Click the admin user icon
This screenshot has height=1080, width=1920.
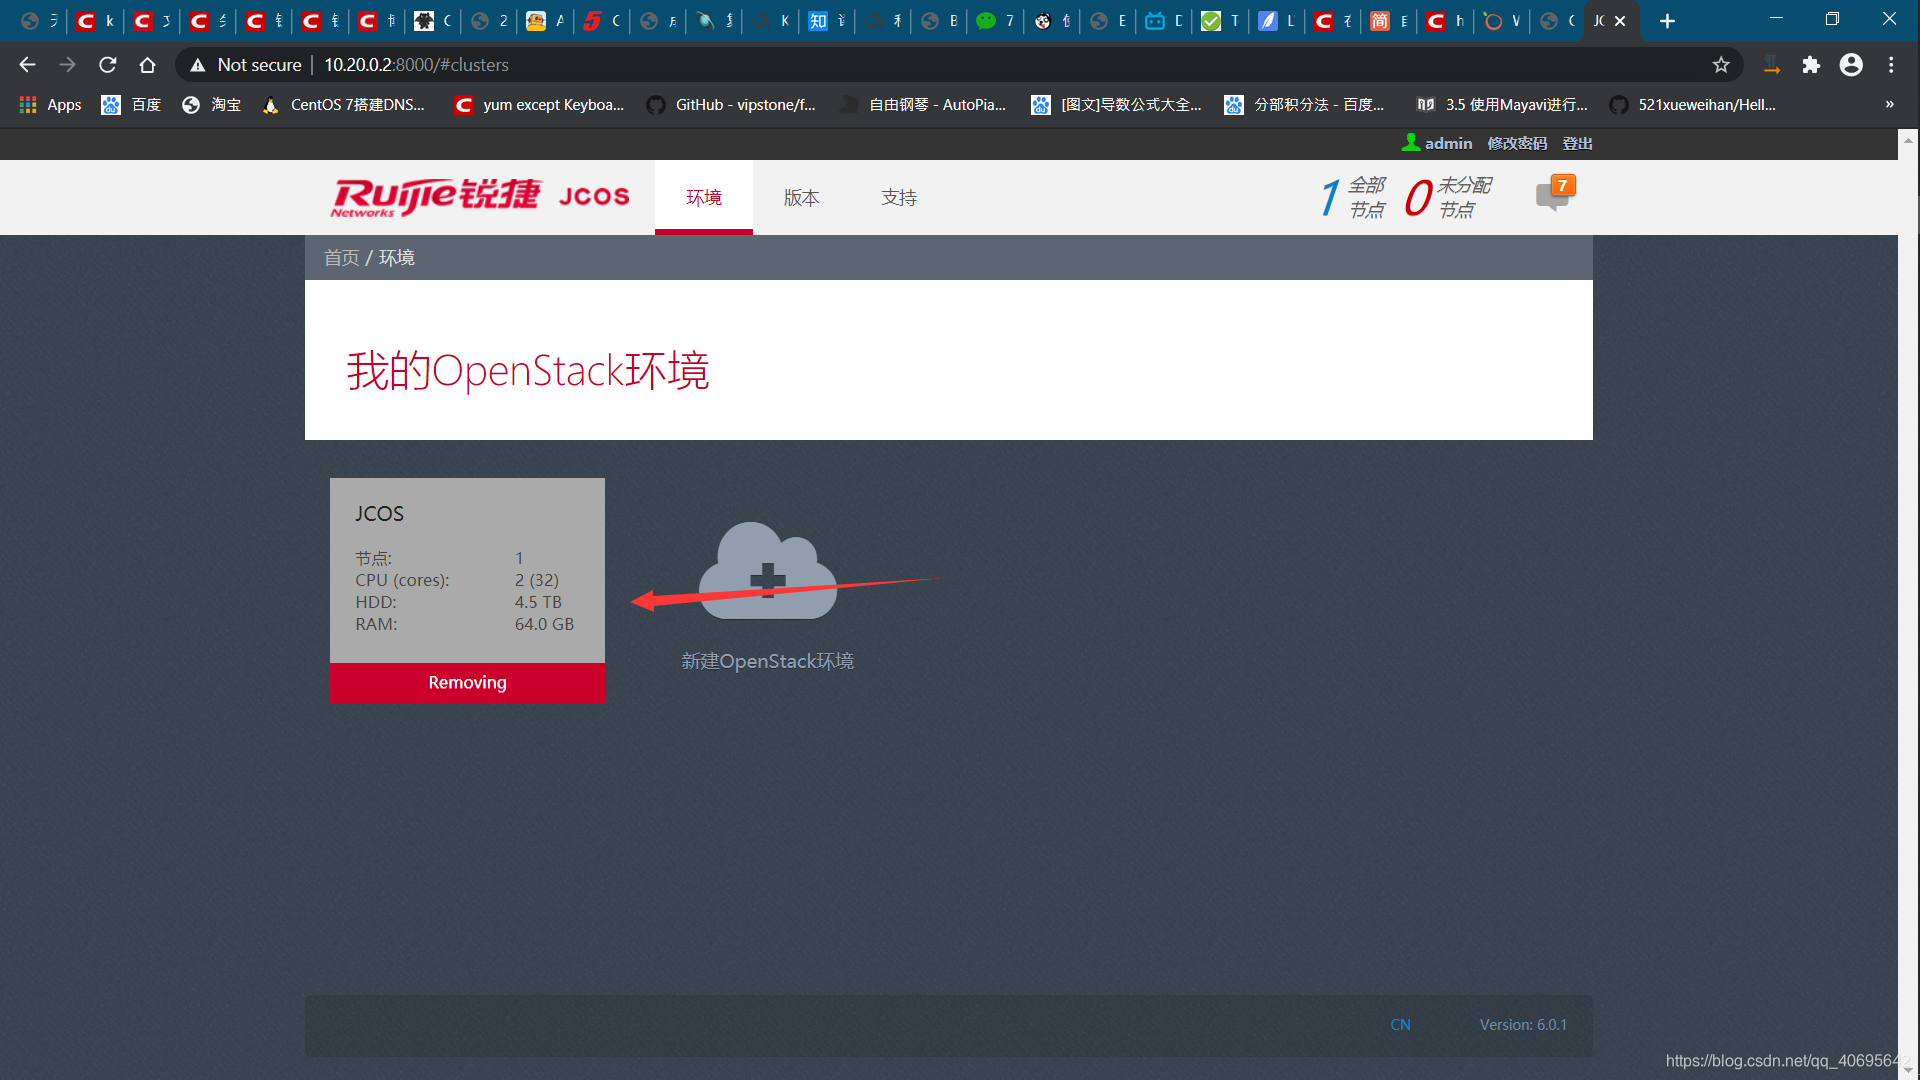(1410, 143)
